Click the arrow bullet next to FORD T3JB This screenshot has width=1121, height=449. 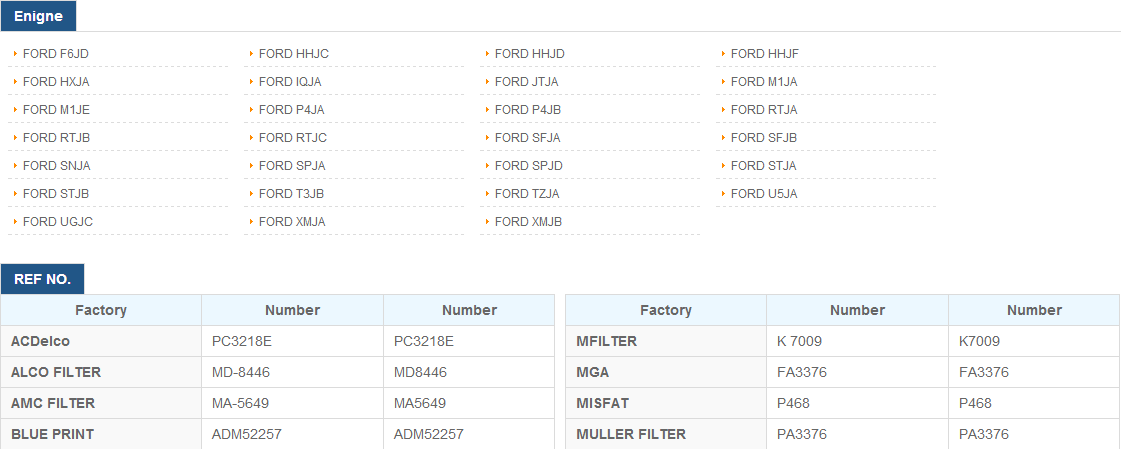click(251, 193)
